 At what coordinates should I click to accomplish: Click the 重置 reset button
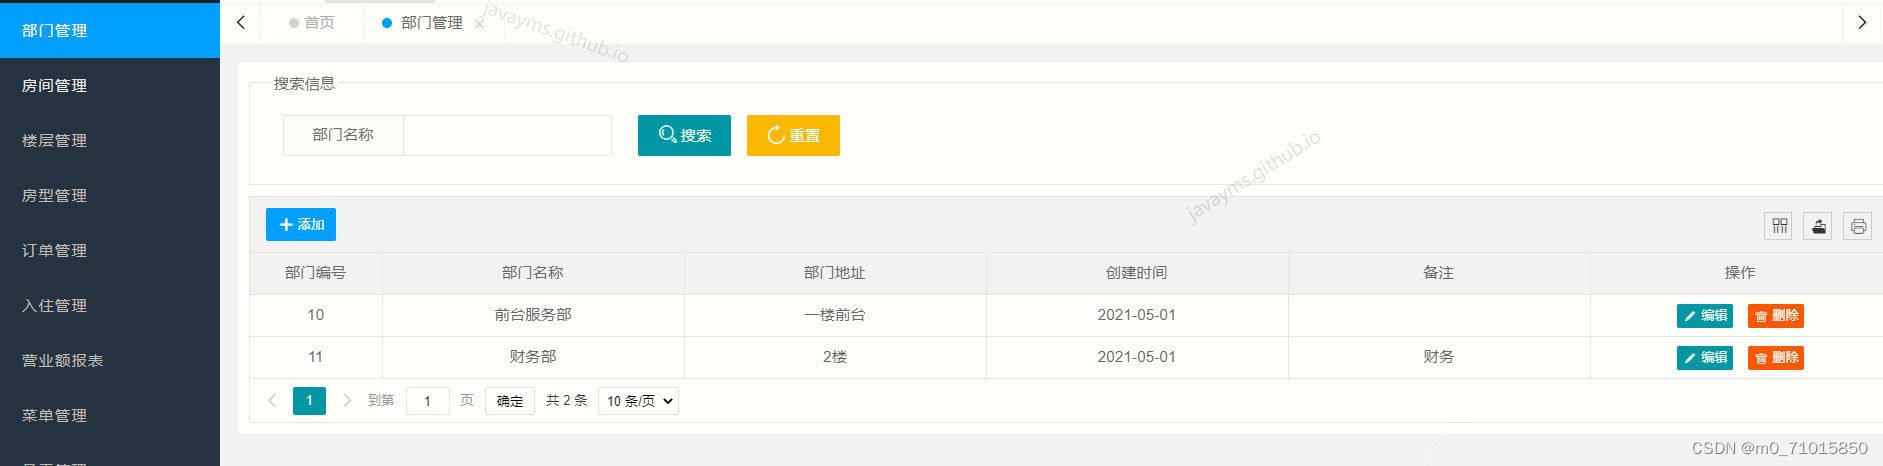pyautogui.click(x=793, y=135)
